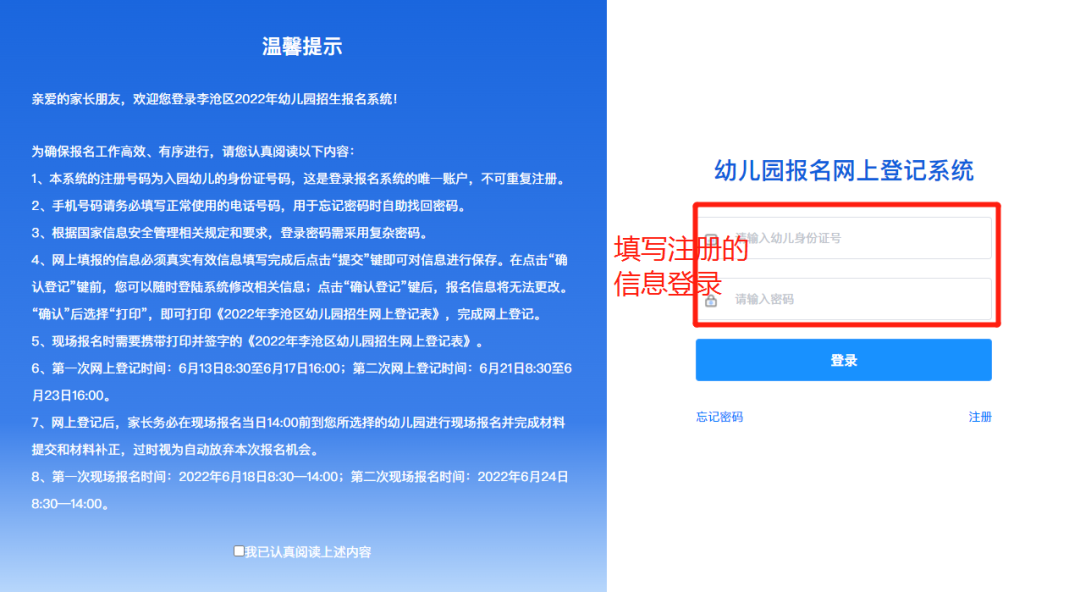Click notice item 7 about 网上登记后
Image resolution: width=1080 pixels, height=592 pixels.
tap(298, 436)
